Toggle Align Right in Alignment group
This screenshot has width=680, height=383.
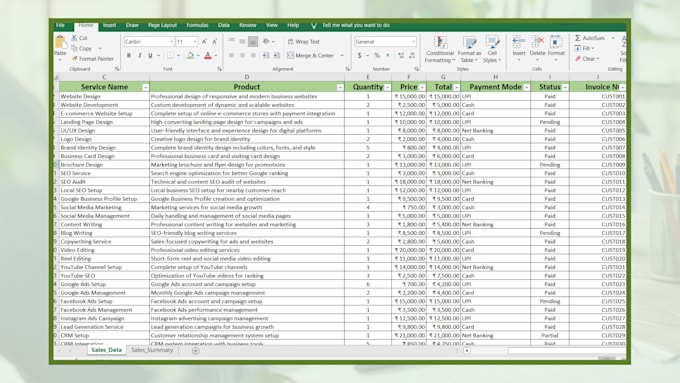click(253, 56)
